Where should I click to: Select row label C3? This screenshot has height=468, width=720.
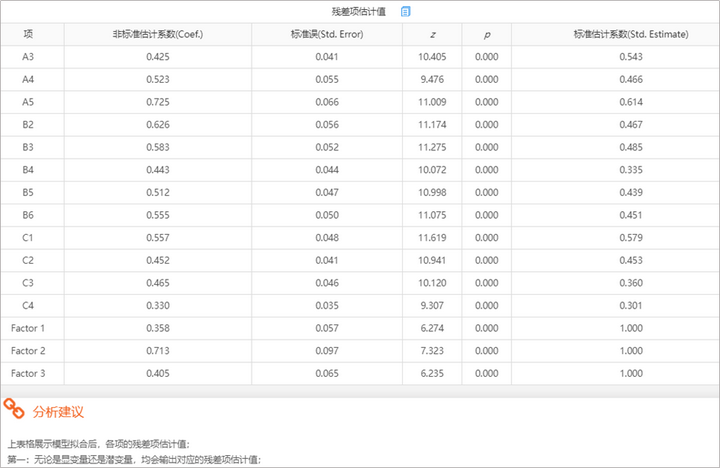(28, 282)
